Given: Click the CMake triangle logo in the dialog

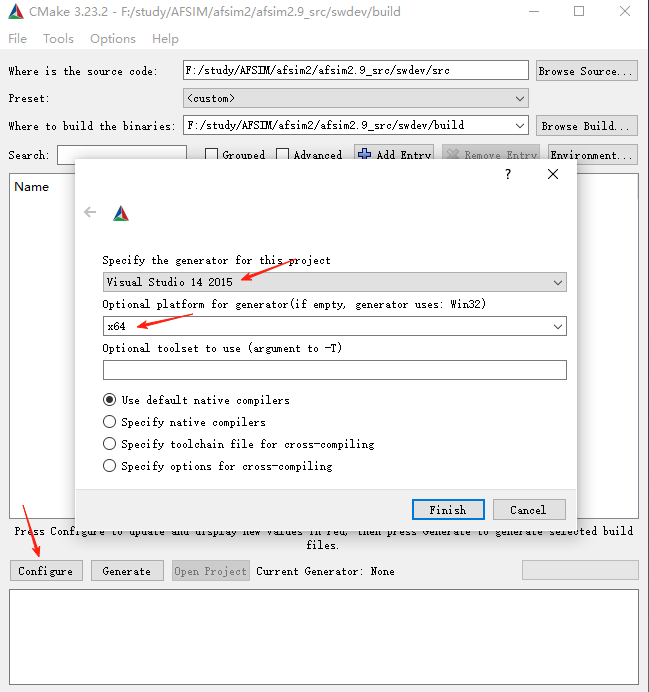Looking at the screenshot, I should 121,214.
